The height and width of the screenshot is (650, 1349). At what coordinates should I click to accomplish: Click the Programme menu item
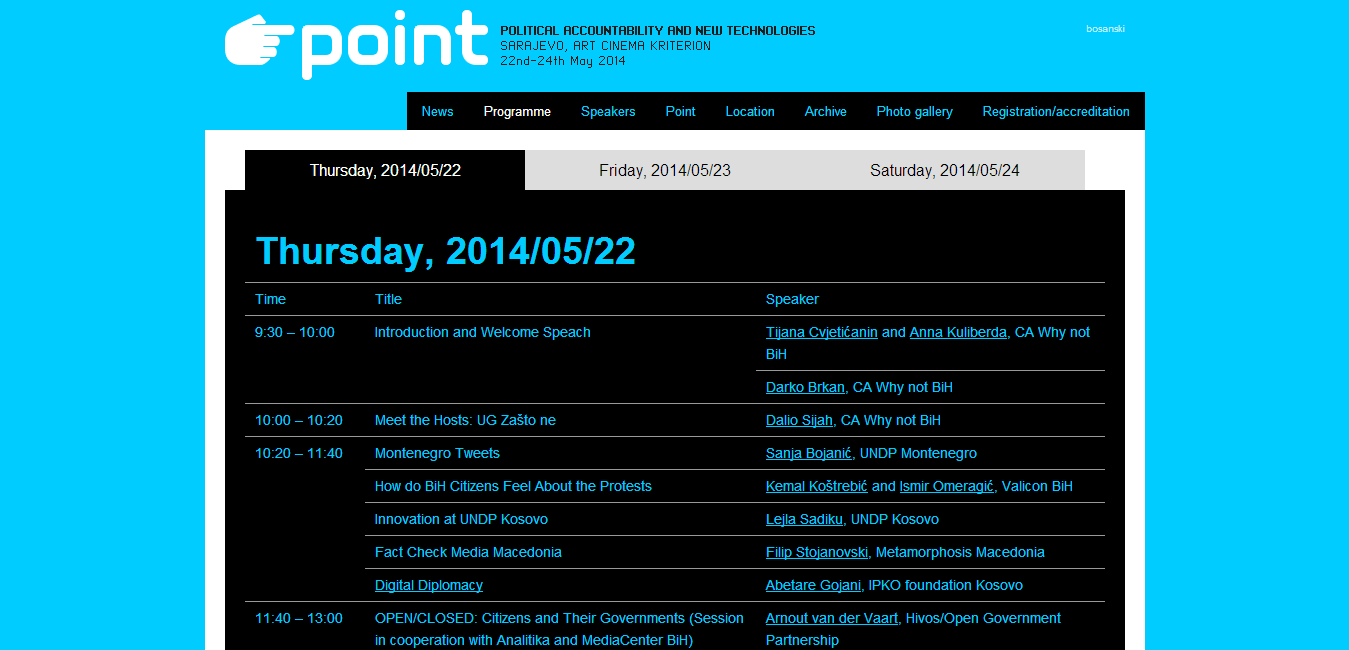tap(517, 111)
